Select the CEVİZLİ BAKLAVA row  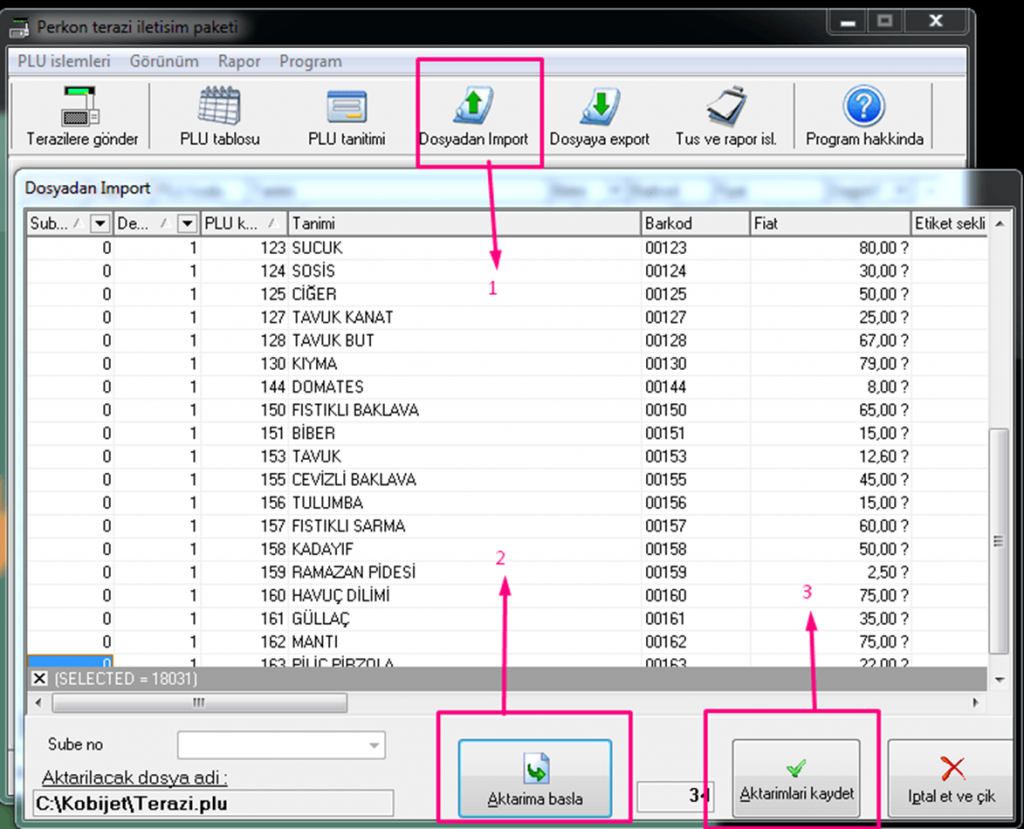pyautogui.click(x=507, y=480)
